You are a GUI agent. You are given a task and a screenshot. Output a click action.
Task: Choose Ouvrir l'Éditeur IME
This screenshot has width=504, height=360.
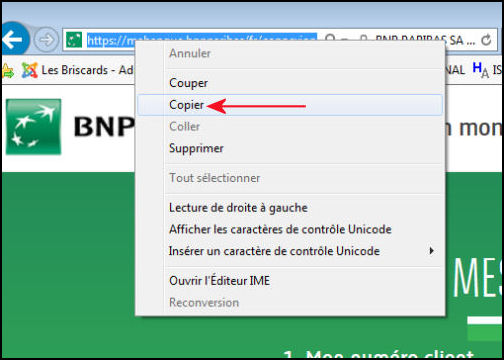(289, 281)
